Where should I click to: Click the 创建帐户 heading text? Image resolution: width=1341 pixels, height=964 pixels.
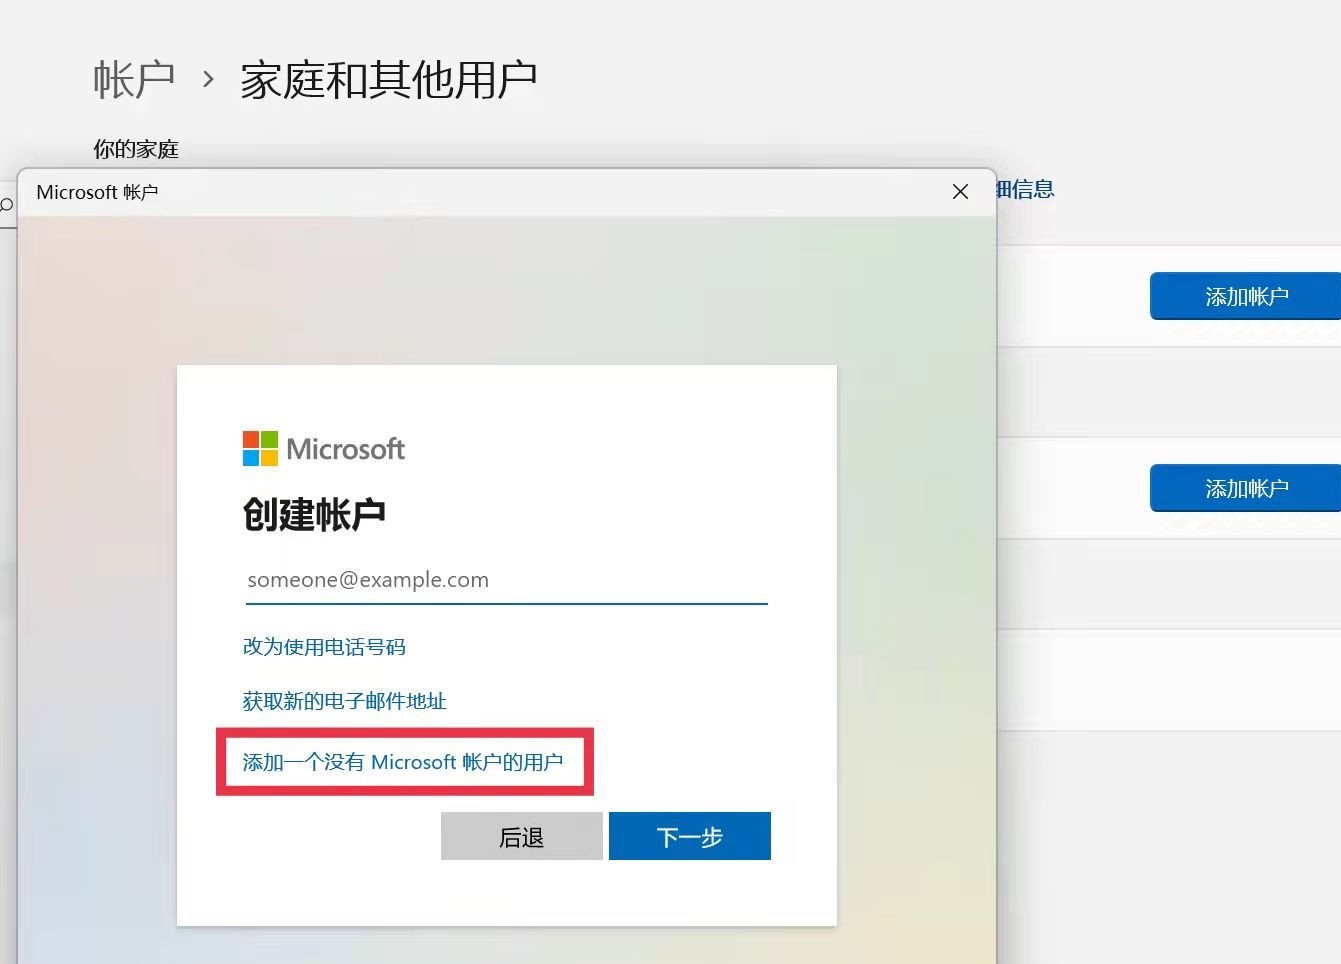pos(314,514)
